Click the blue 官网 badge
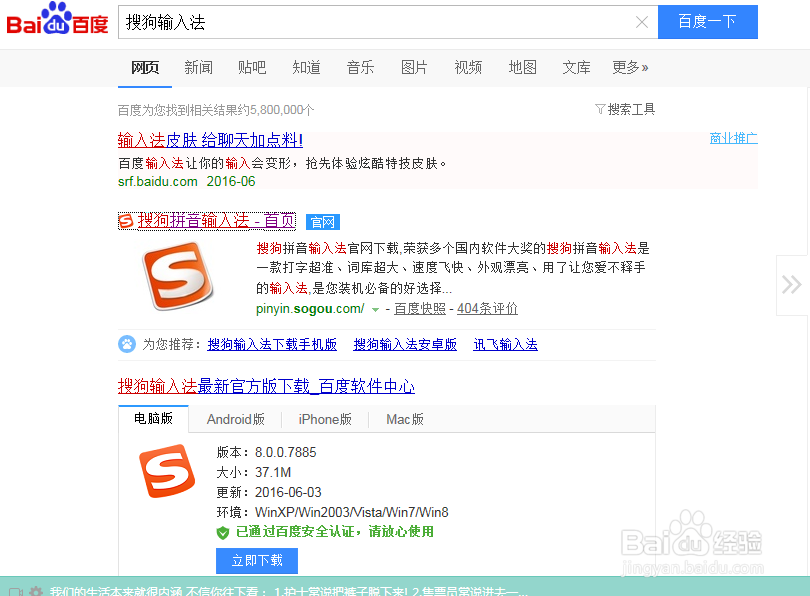 (323, 222)
